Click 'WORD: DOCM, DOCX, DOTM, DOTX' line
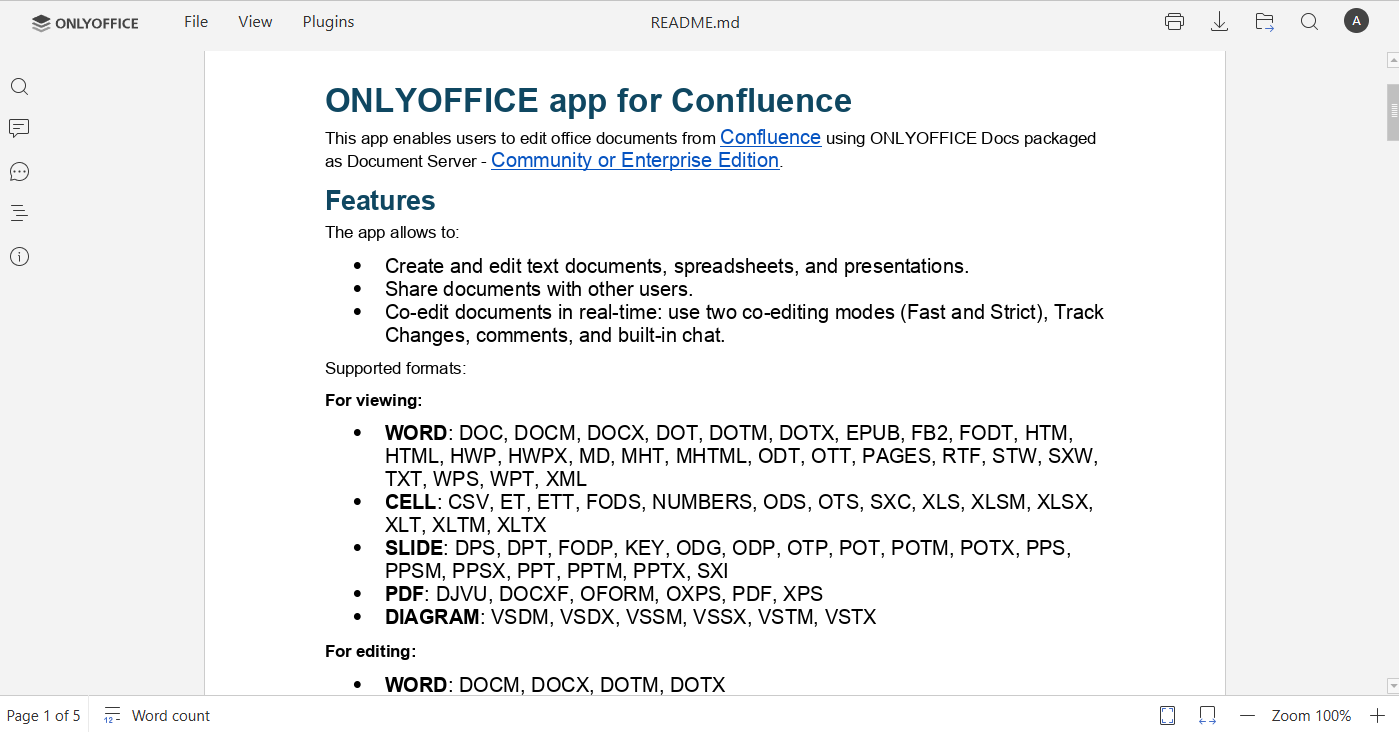Viewport: 1399px width, 732px height. coord(555,685)
